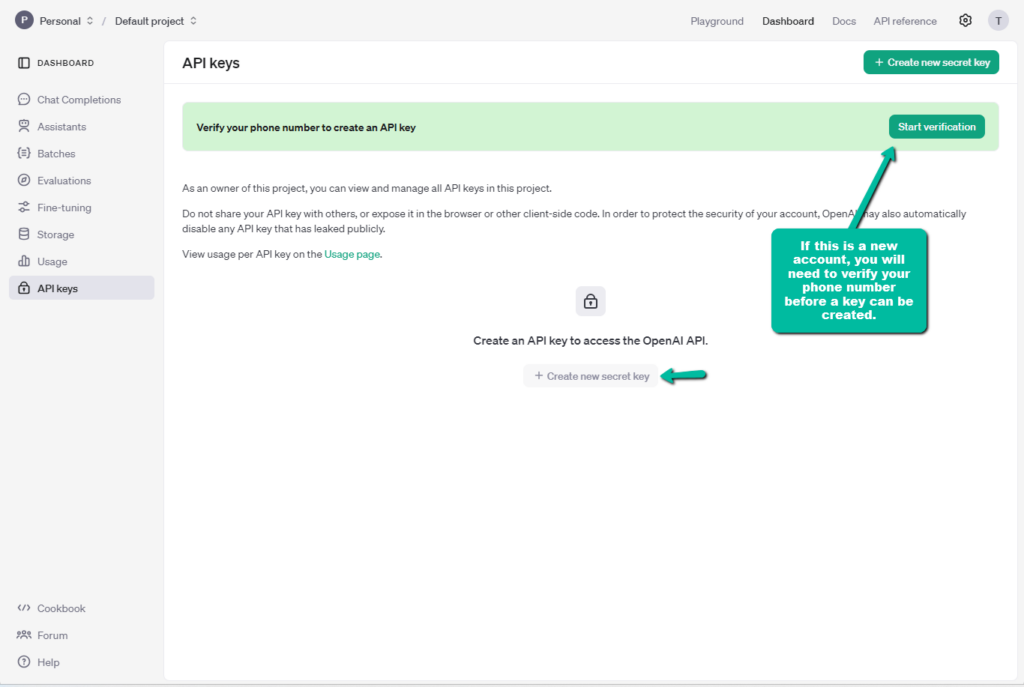Click the grayed Create new secret key button
Viewport: 1024px width, 687px height.
pos(591,375)
